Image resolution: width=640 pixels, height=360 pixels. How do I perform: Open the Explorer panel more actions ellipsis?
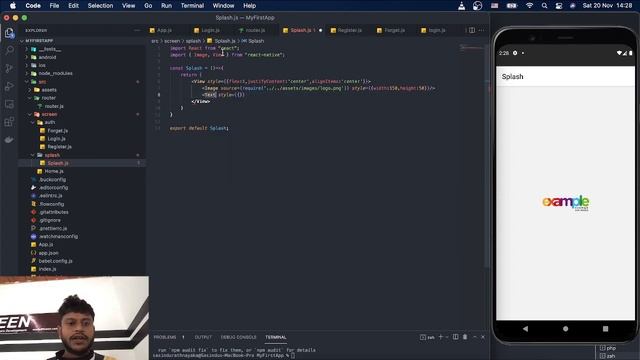(137, 30)
